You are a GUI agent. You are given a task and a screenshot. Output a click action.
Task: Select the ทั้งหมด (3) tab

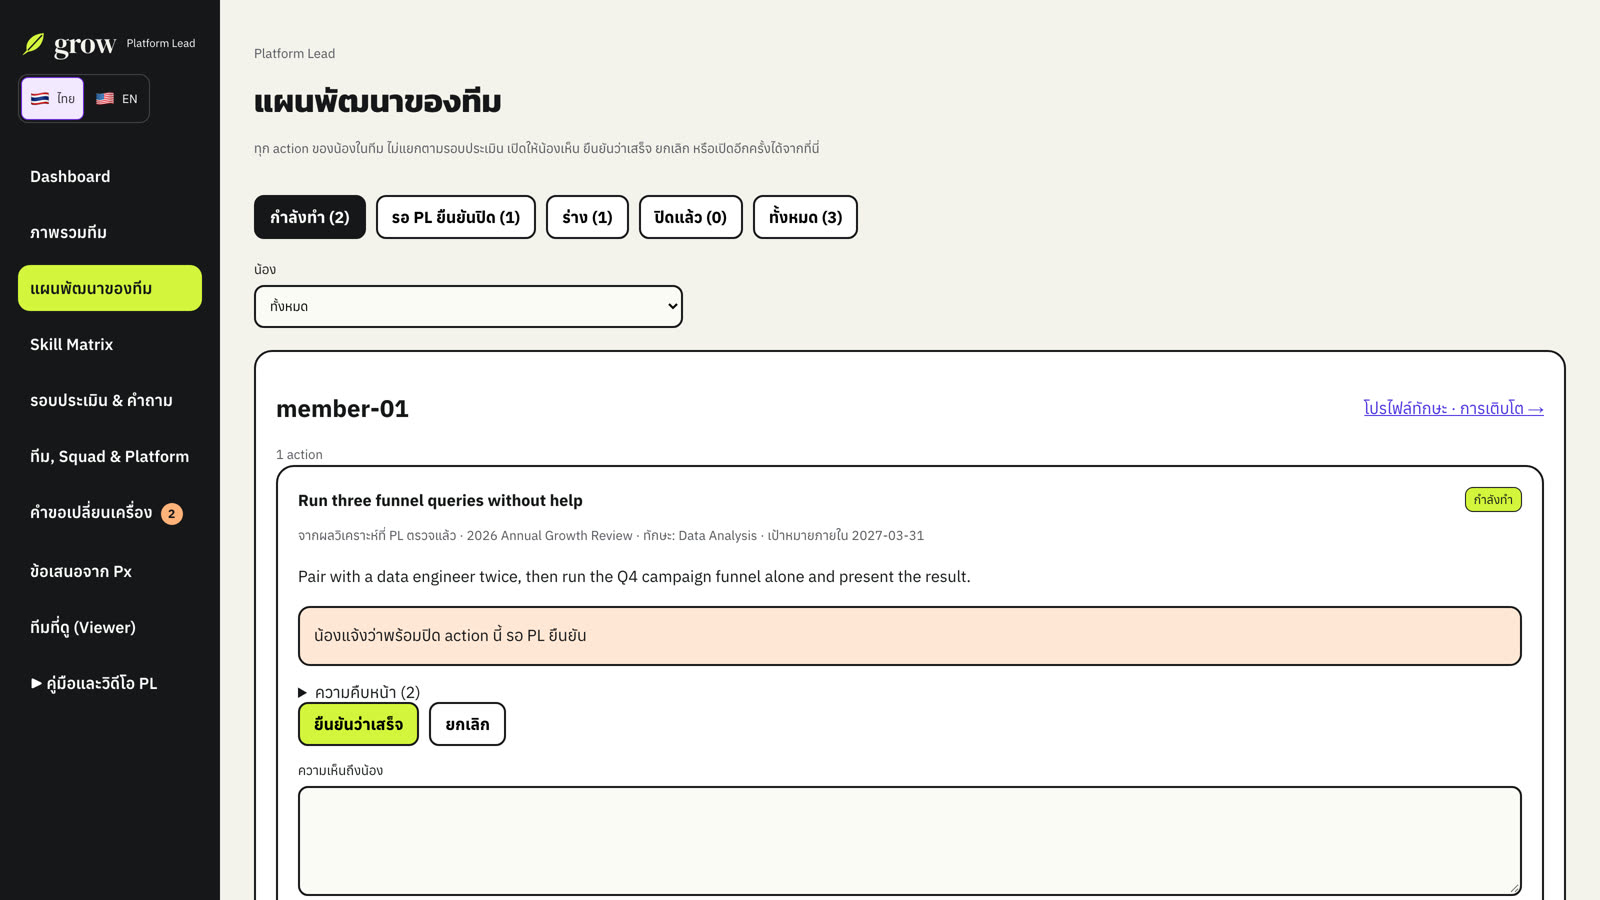click(x=805, y=217)
